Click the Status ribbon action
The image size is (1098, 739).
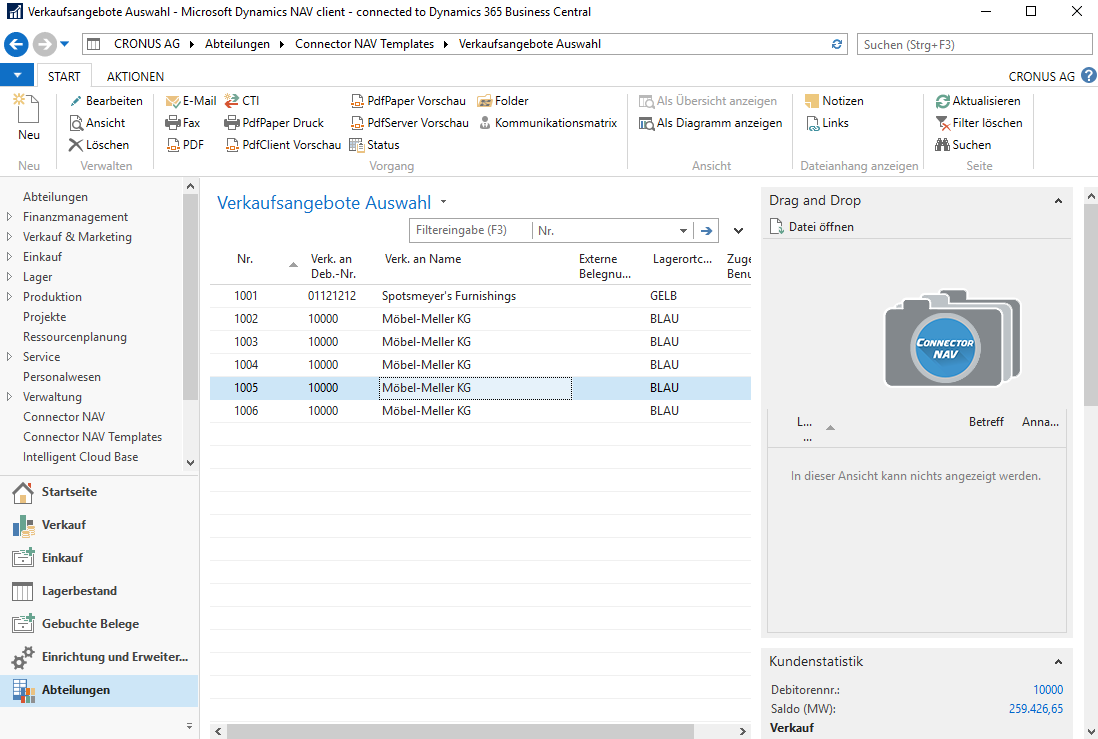point(374,145)
